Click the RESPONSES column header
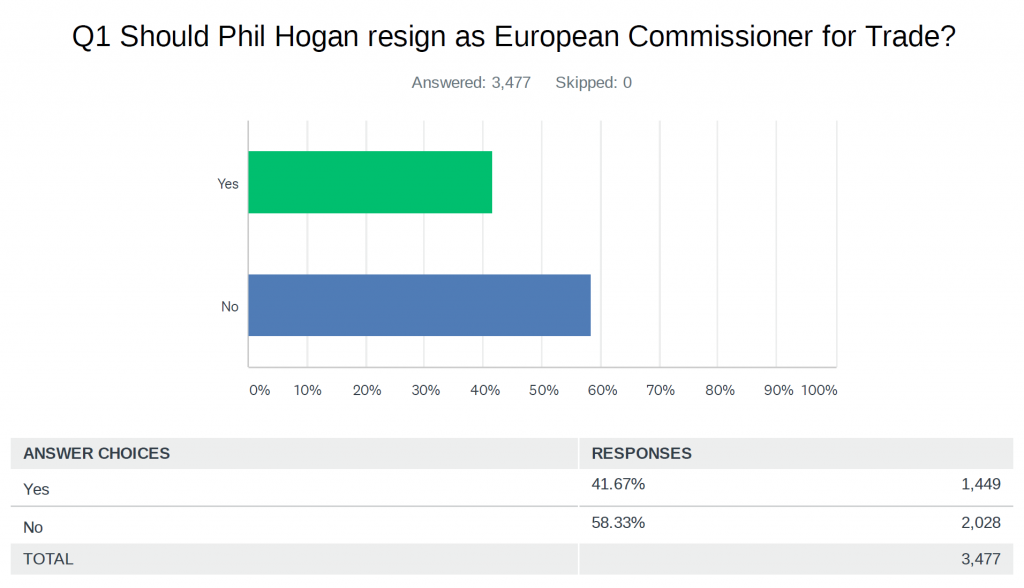 [642, 453]
